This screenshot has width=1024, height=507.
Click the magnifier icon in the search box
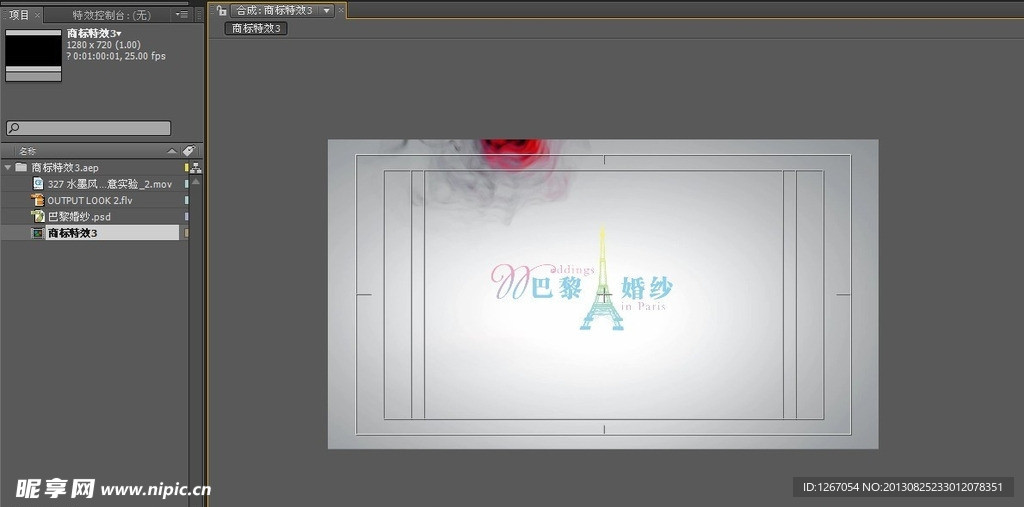[14, 128]
